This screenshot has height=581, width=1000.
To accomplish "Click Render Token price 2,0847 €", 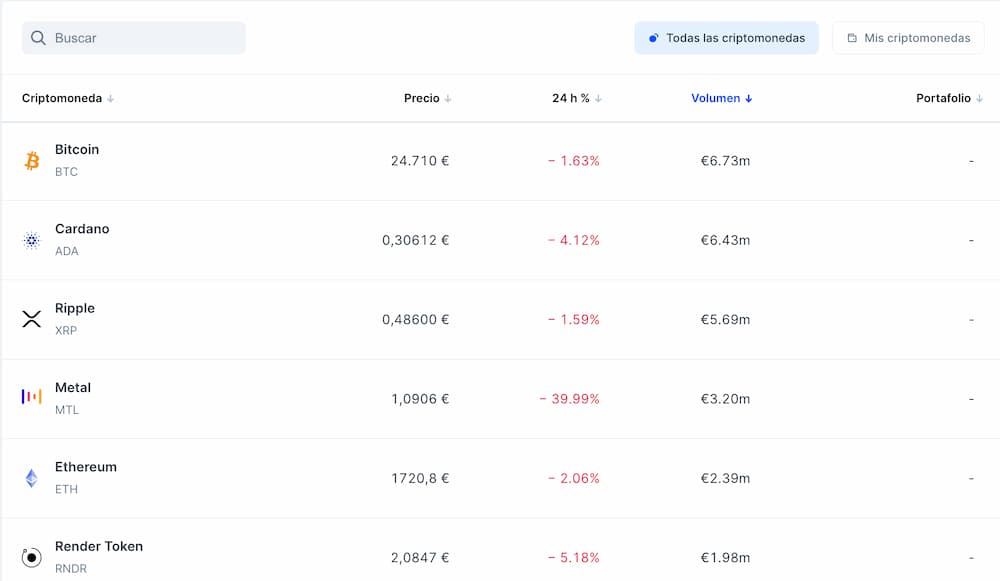I will (420, 557).
